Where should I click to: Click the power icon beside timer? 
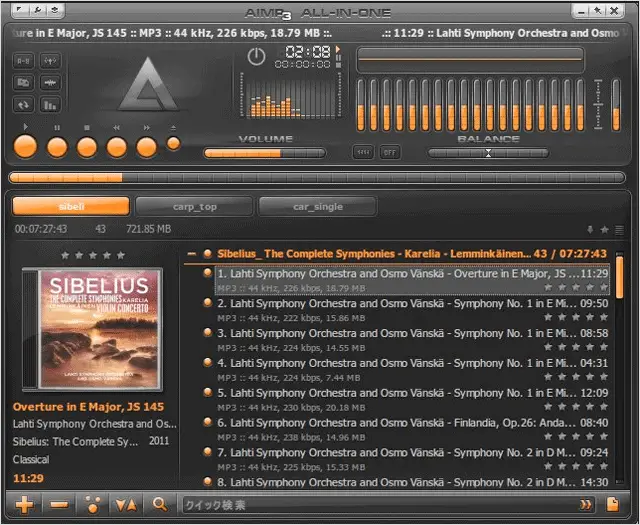tap(256, 57)
